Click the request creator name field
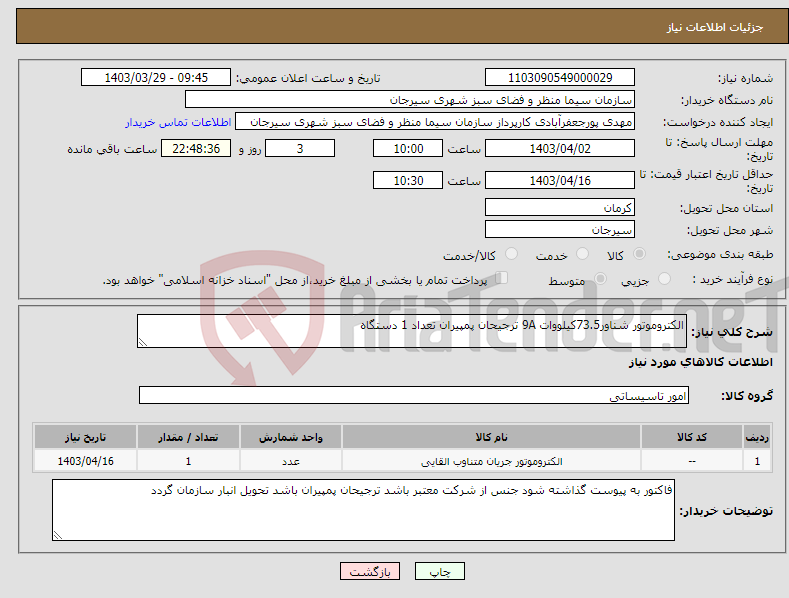The width and height of the screenshot is (789, 598). [435, 122]
